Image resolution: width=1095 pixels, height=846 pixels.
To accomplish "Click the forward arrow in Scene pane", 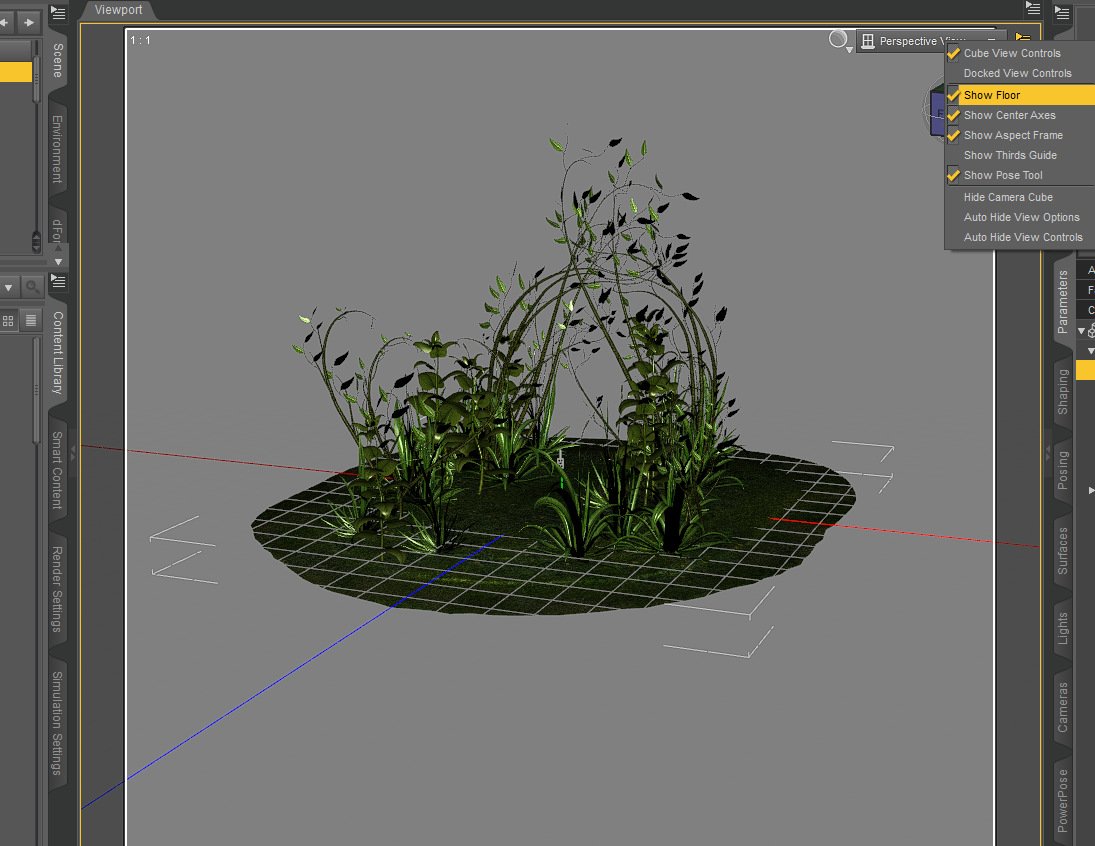I will (x=29, y=22).
